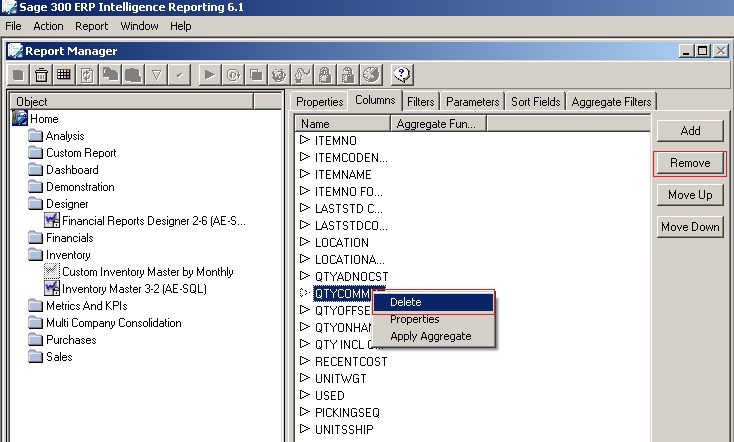
Task: Click the Analysis folder icon
Action: (35, 136)
